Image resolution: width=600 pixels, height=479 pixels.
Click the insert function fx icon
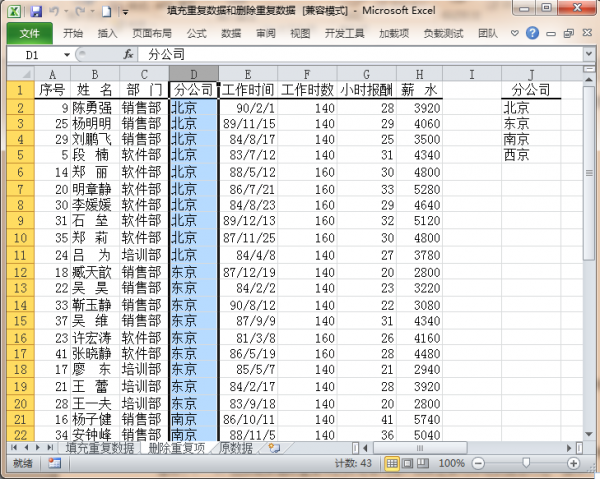tap(128, 54)
